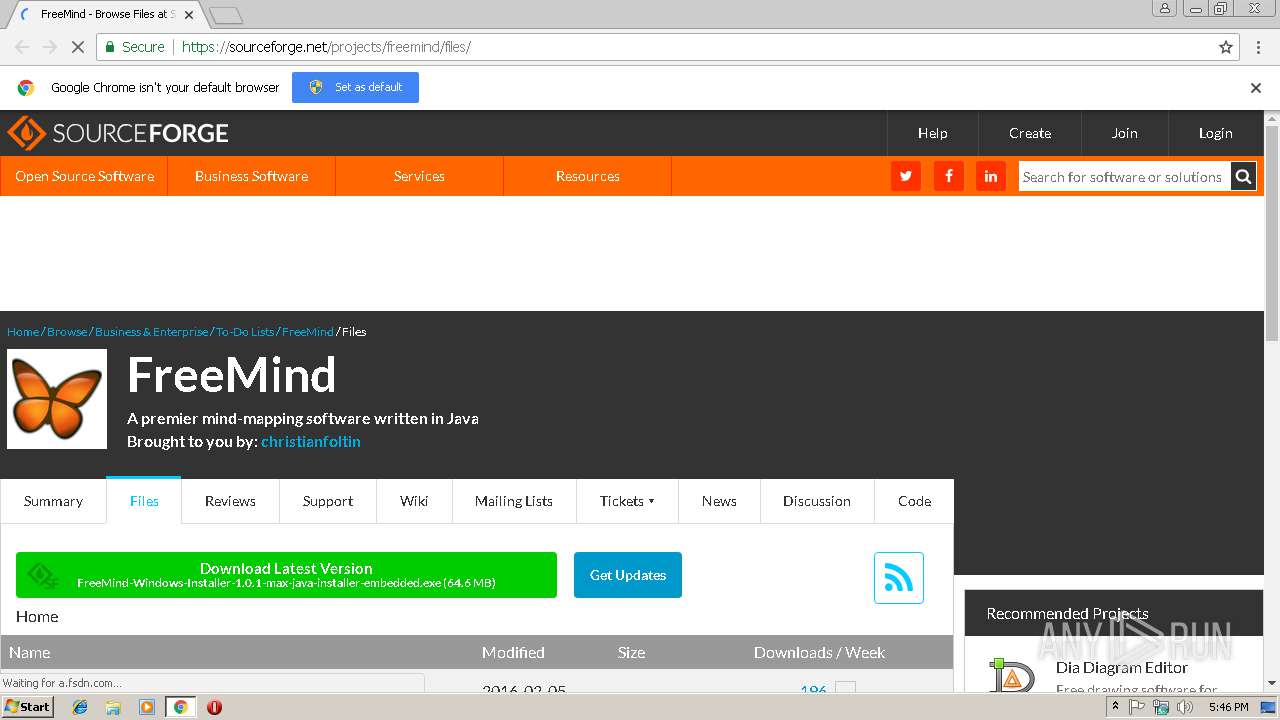
Task: Open the Login link
Action: 1215,133
